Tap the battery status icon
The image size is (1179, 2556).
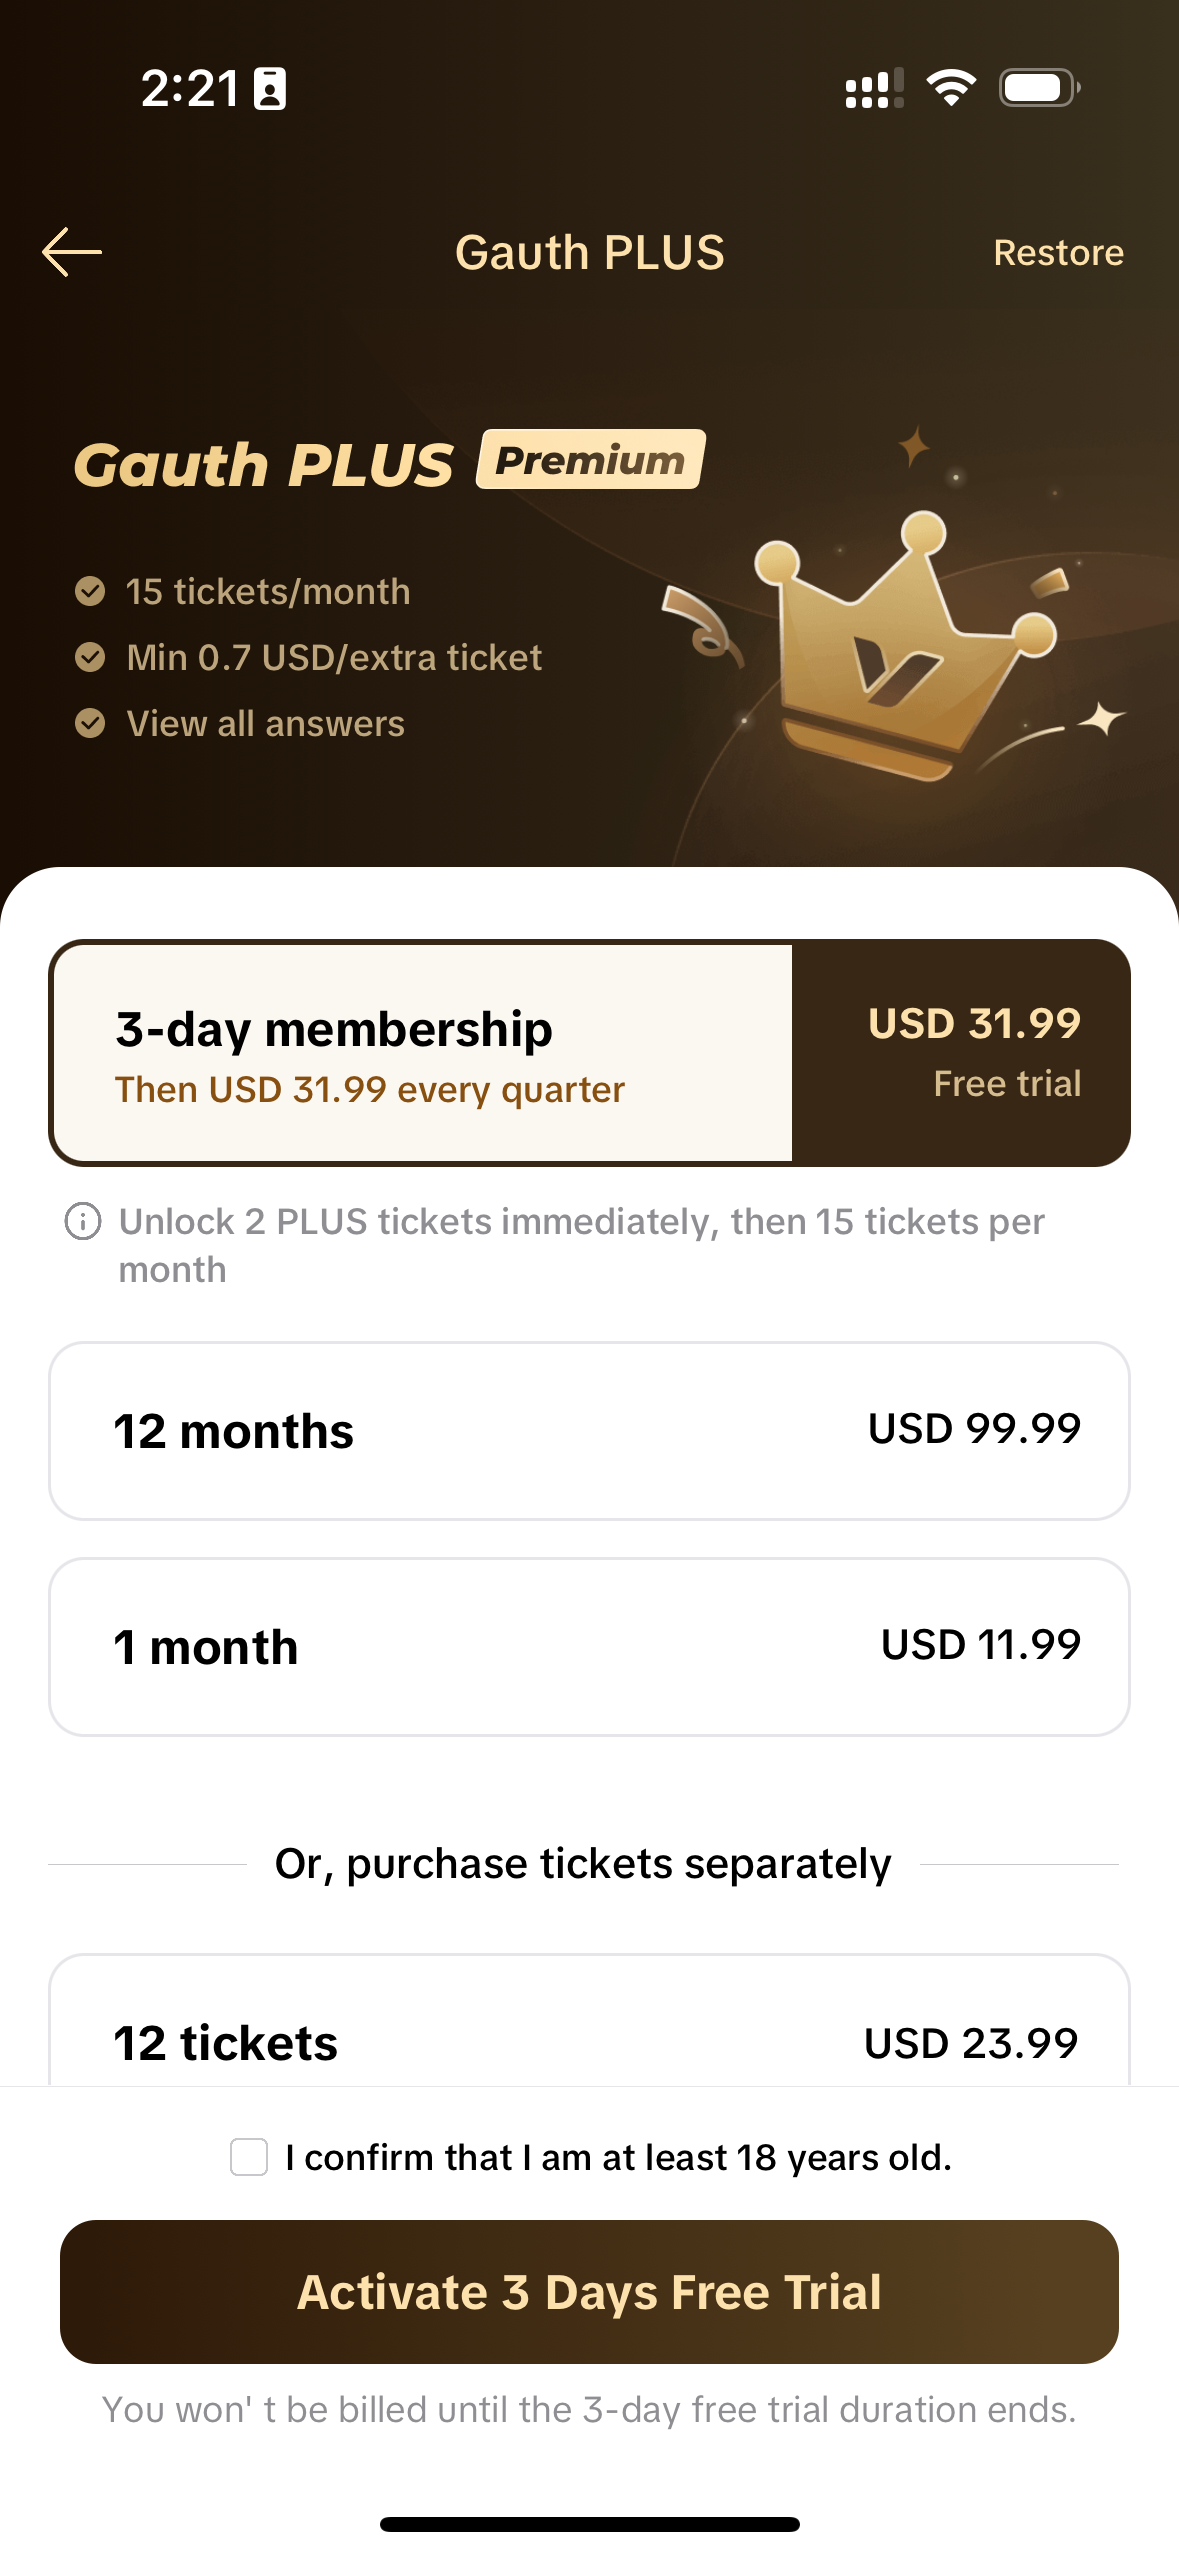click(x=1039, y=88)
